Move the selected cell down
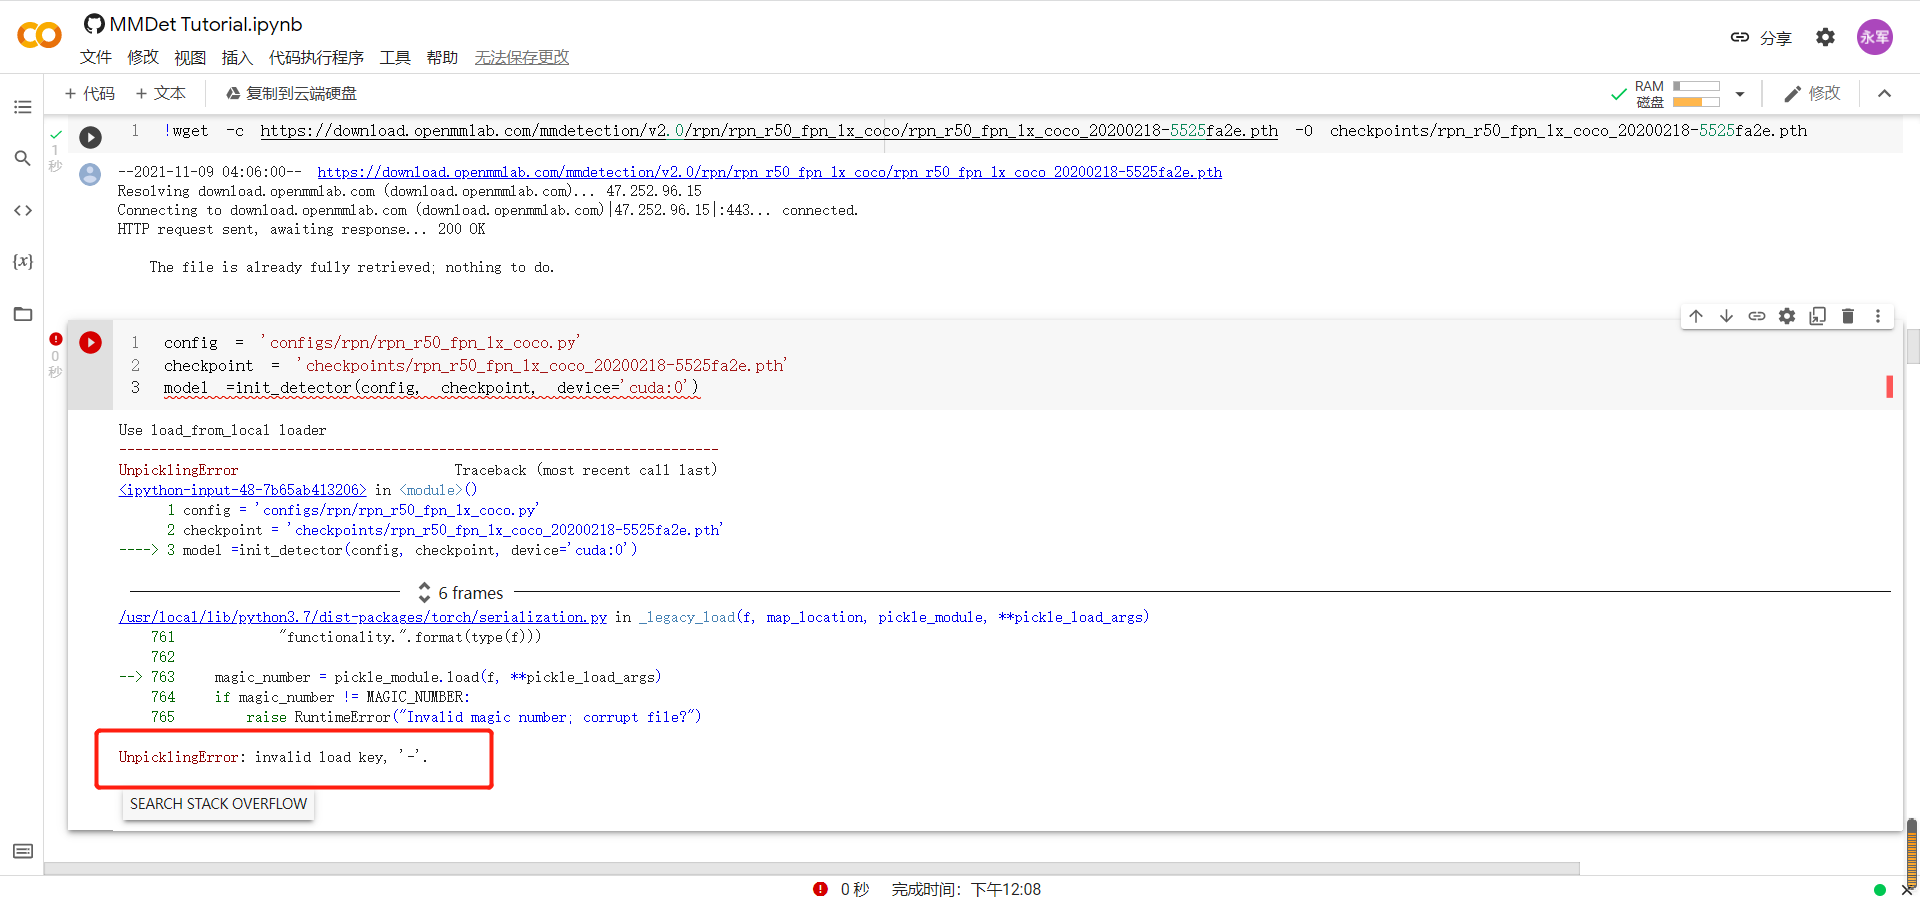The width and height of the screenshot is (1920, 902). coord(1726,315)
